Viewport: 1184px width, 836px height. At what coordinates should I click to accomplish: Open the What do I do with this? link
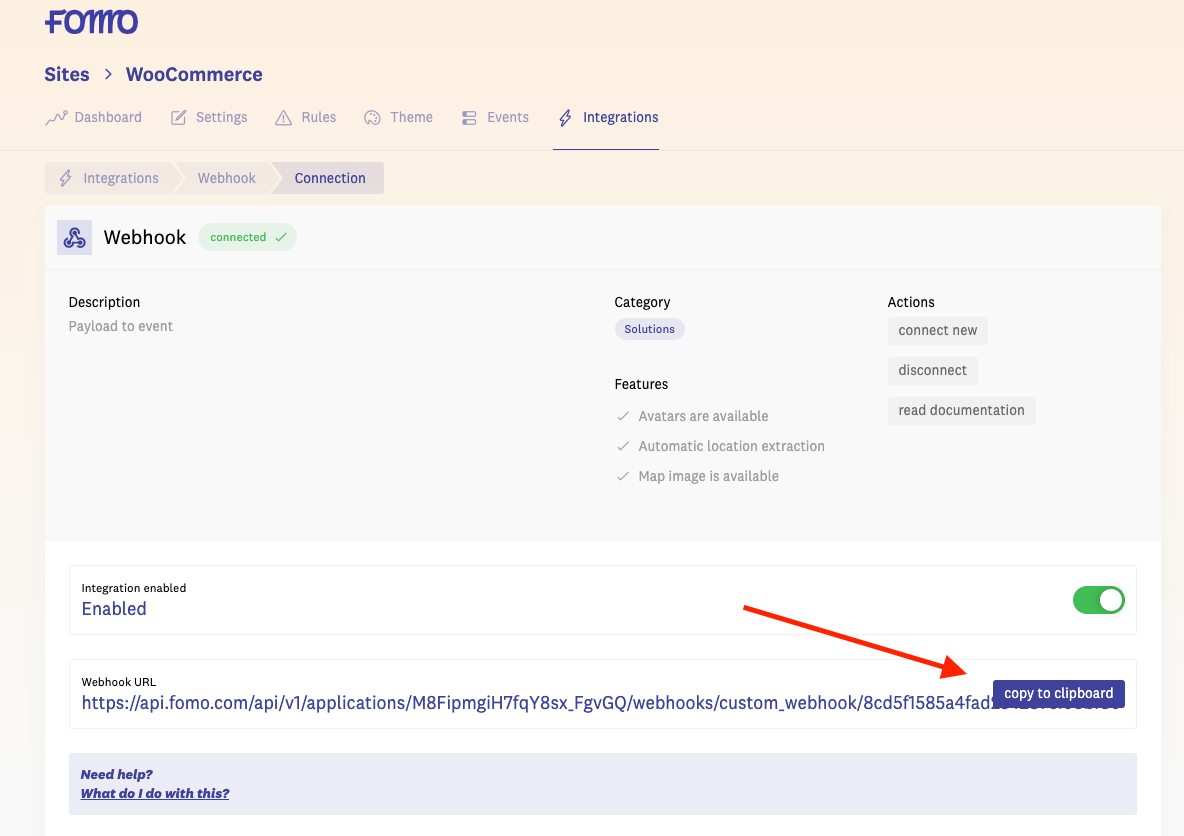155,794
